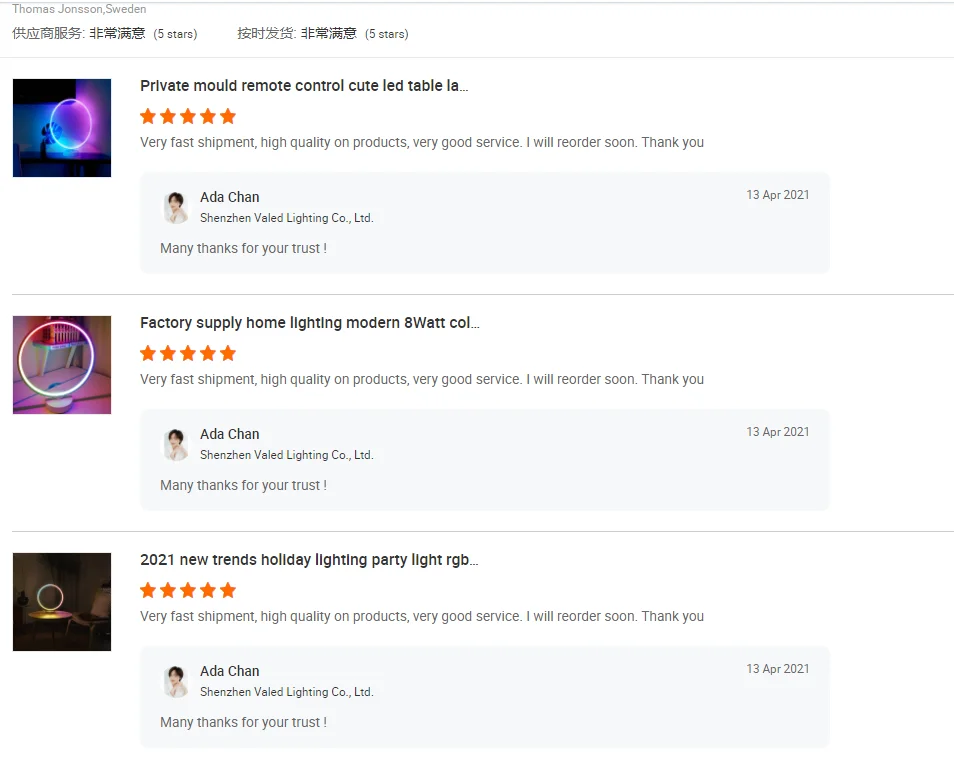
Task: Click Ada Chan's avatar in the Private mould review
Action: click(x=177, y=207)
